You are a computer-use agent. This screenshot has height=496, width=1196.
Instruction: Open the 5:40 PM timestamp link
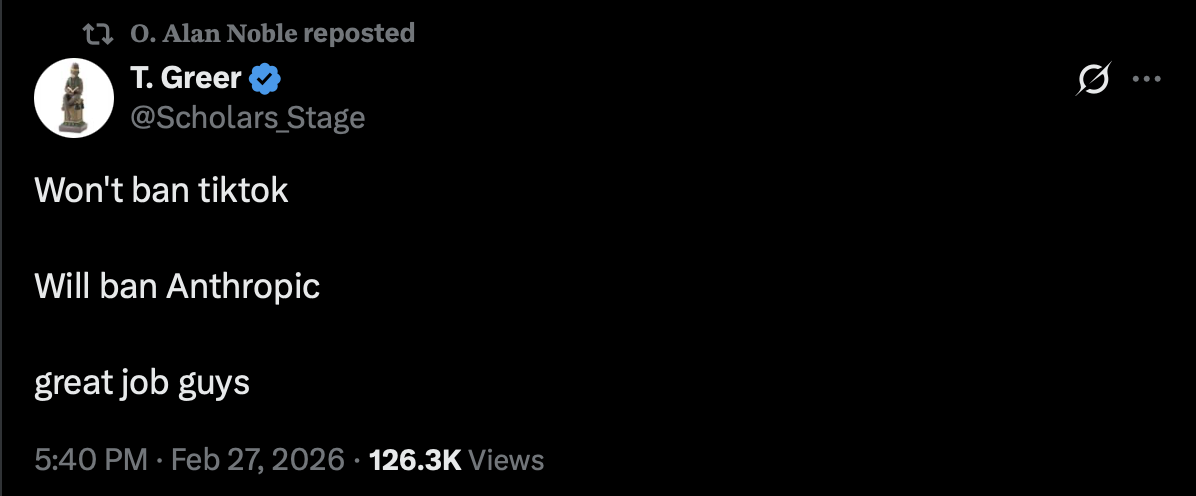pyautogui.click(x=91, y=460)
